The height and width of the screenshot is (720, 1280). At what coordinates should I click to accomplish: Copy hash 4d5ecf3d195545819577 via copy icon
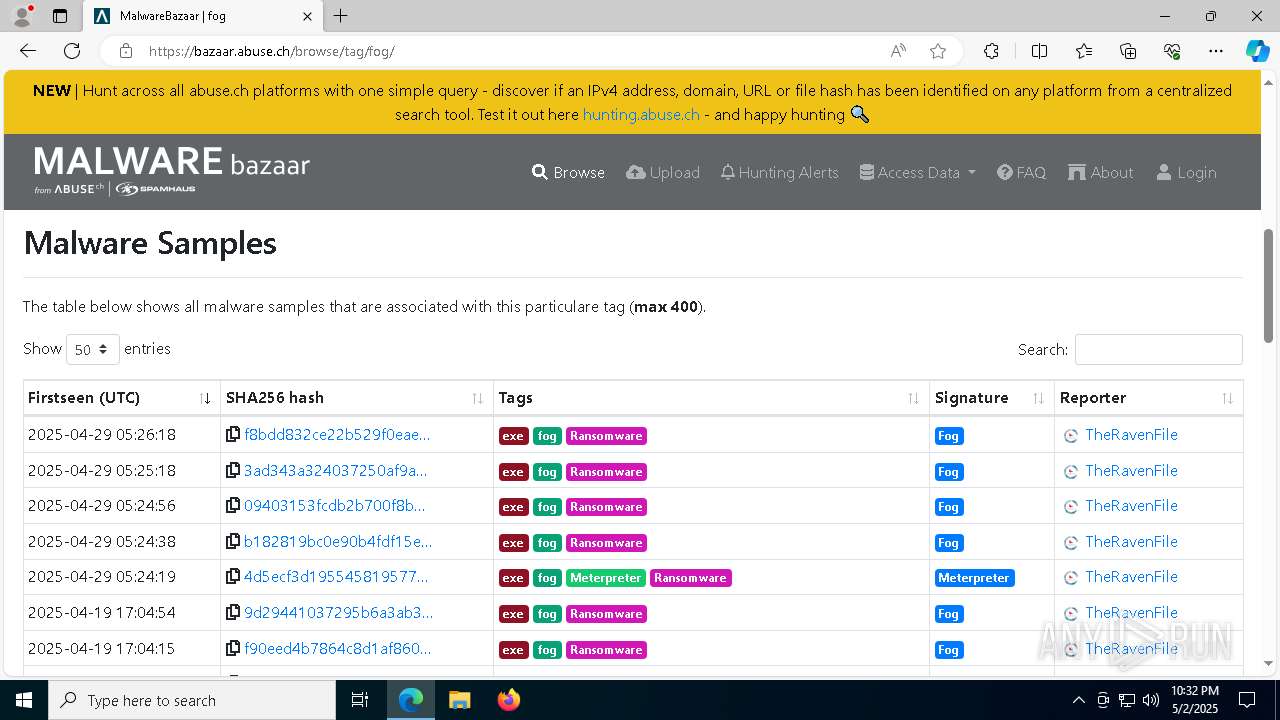pos(233,577)
